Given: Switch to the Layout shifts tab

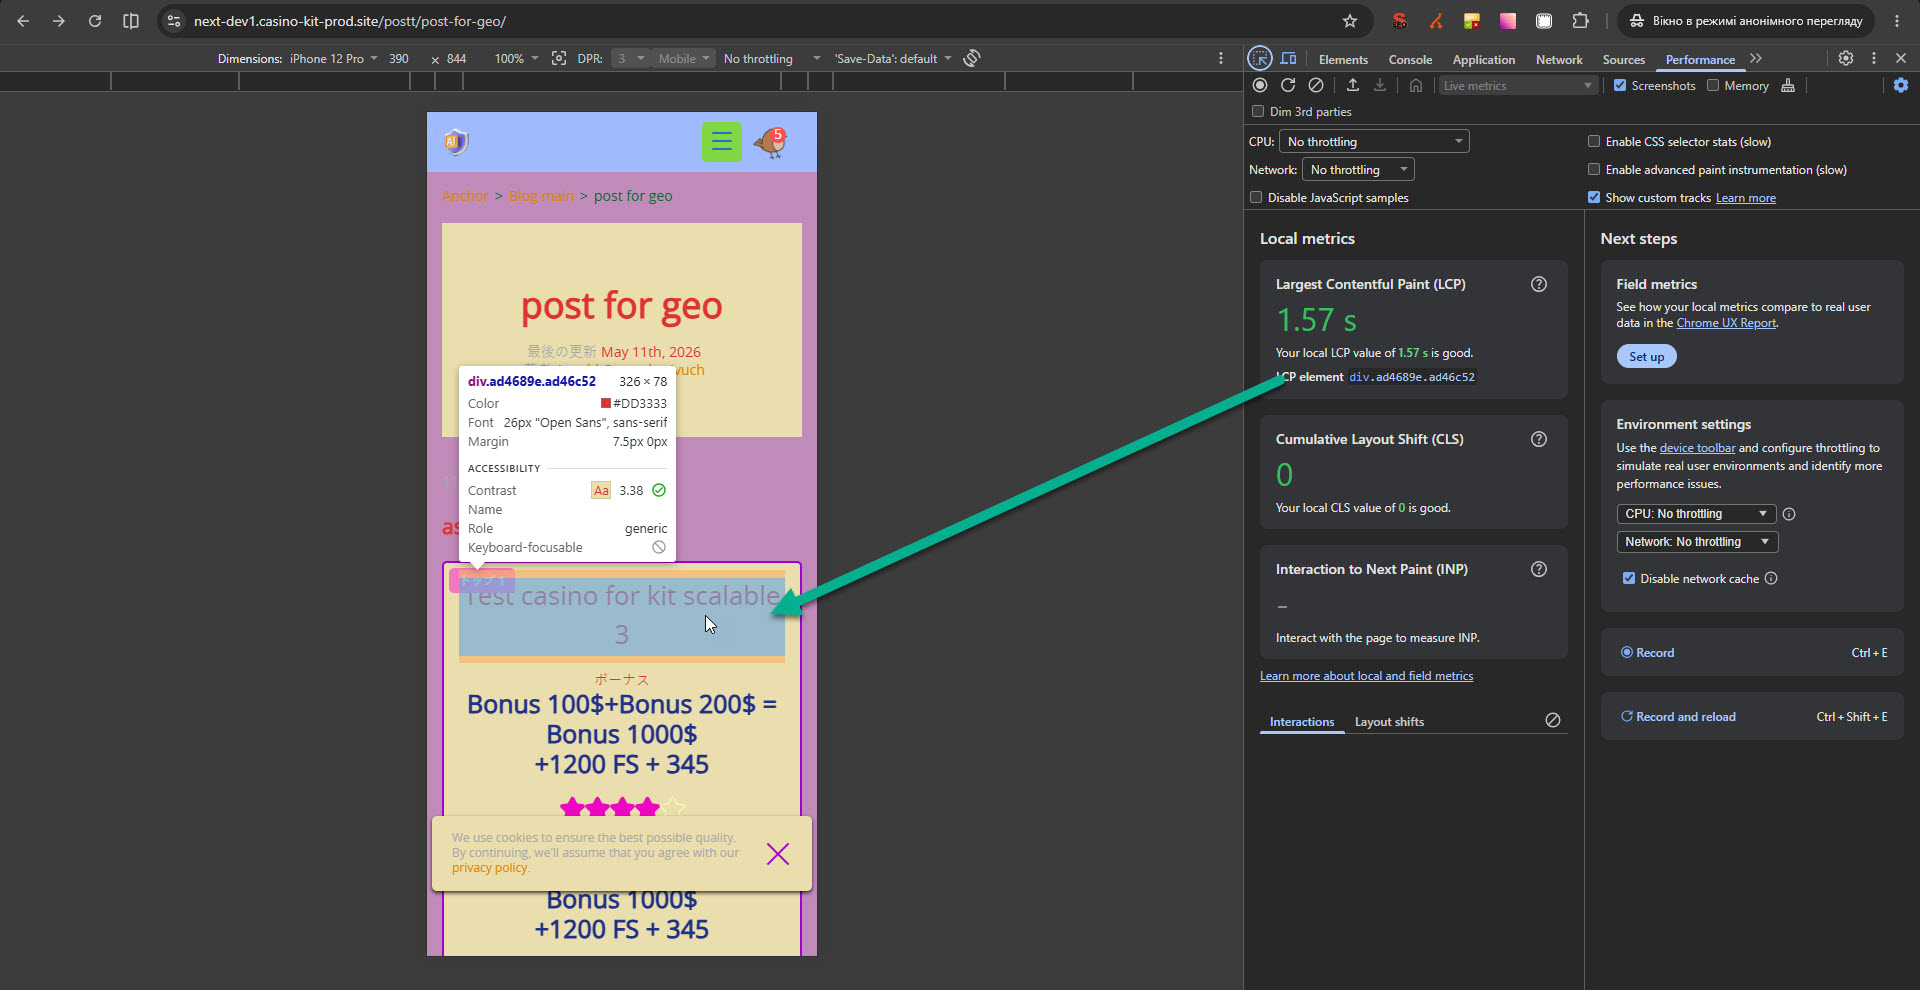Looking at the screenshot, I should pos(1389,721).
